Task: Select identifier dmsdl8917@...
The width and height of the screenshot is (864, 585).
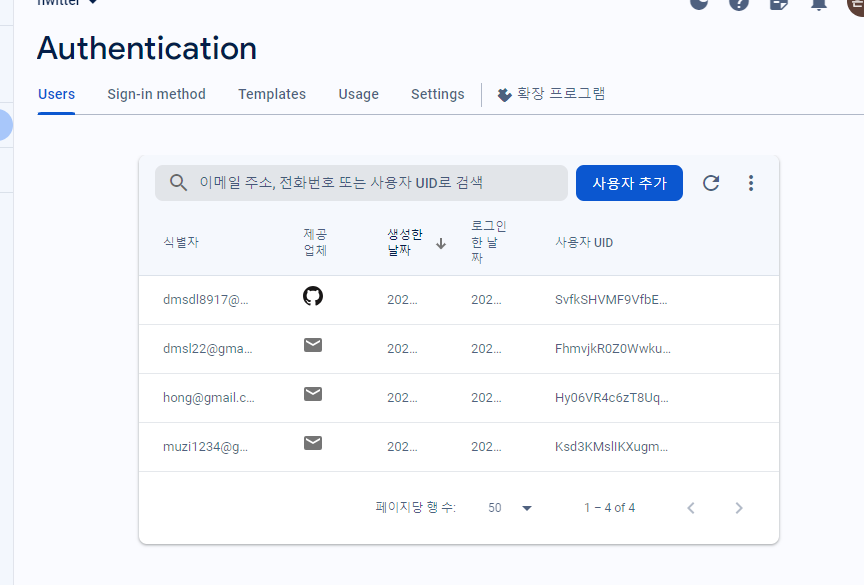Action: 206,300
